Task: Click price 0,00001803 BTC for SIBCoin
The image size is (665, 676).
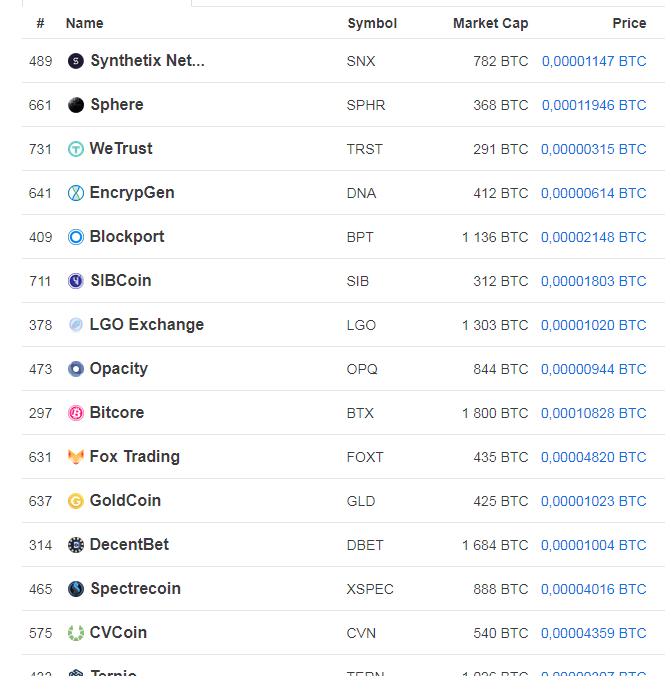Action: coord(594,281)
